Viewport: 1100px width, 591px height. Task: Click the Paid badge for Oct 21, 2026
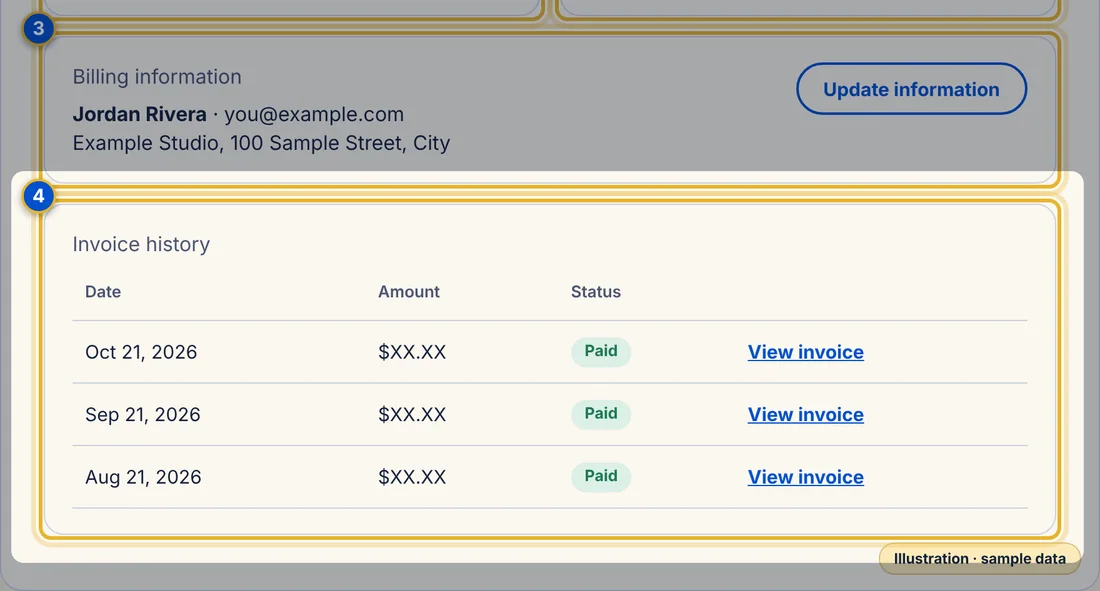point(601,351)
